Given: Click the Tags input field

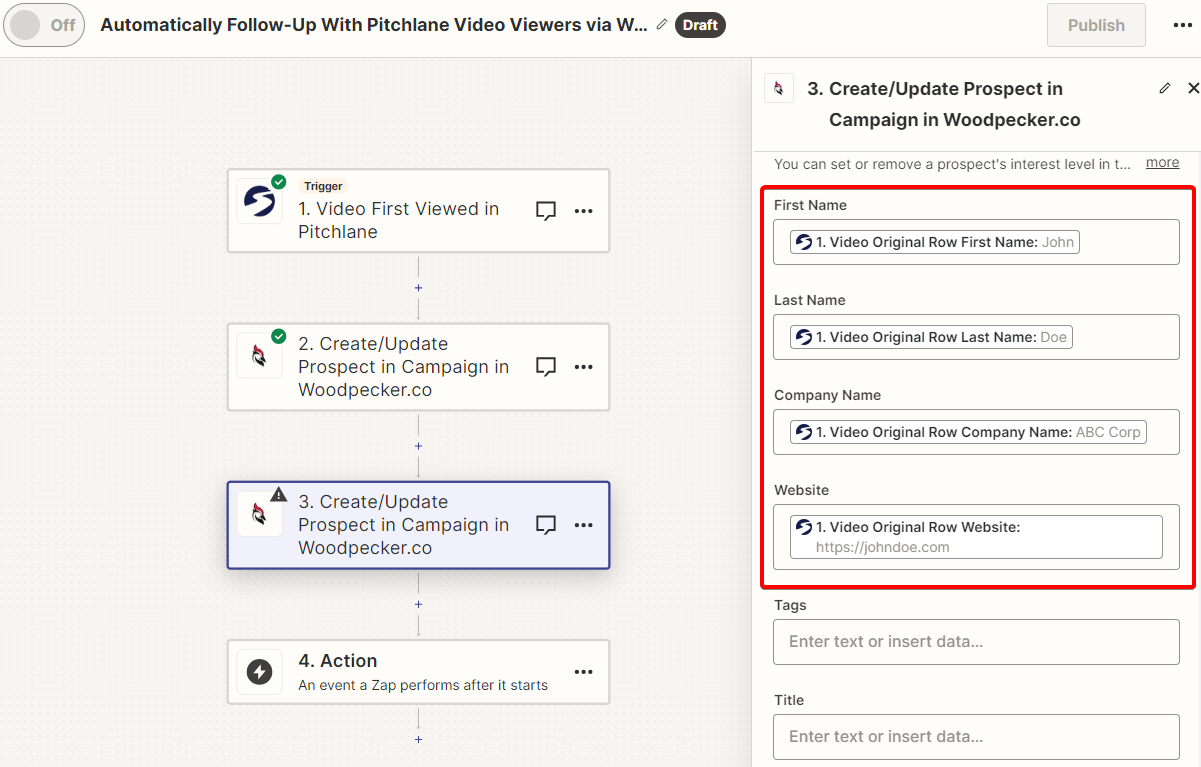Looking at the screenshot, I should pyautogui.click(x=976, y=642).
